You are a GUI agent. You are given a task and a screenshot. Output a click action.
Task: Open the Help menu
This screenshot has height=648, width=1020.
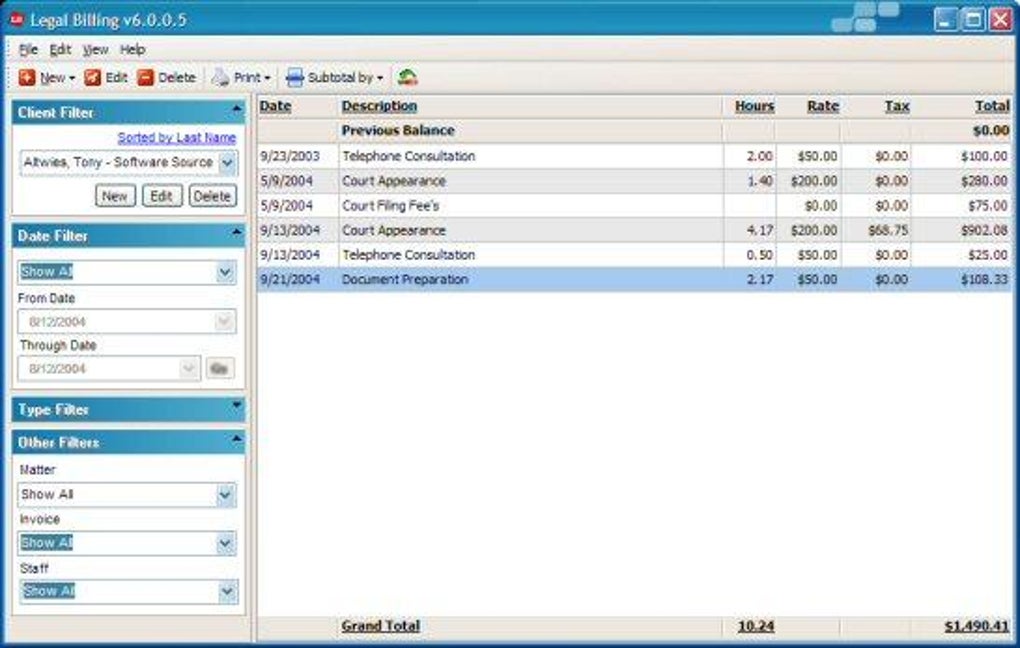coord(133,49)
